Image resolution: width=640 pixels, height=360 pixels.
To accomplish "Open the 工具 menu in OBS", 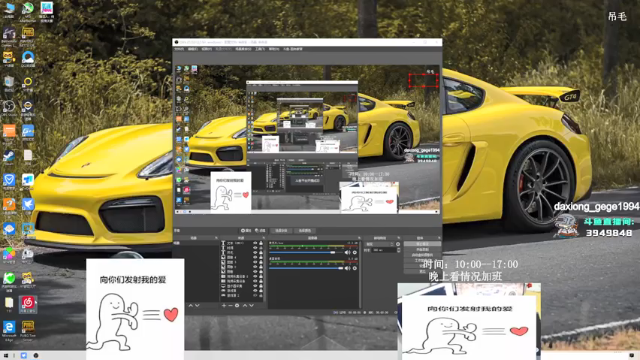I will [x=260, y=49].
